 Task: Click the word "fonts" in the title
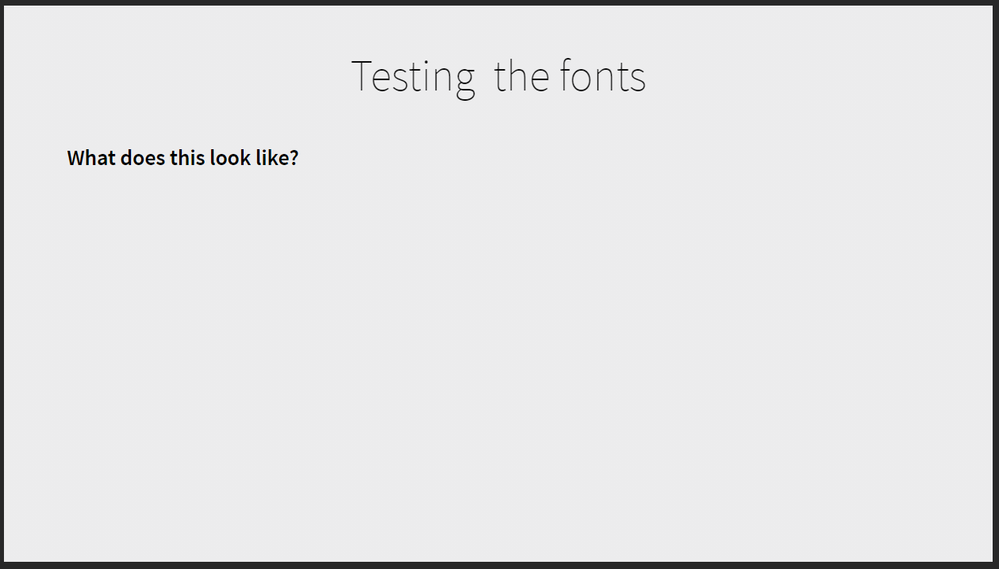pos(603,77)
